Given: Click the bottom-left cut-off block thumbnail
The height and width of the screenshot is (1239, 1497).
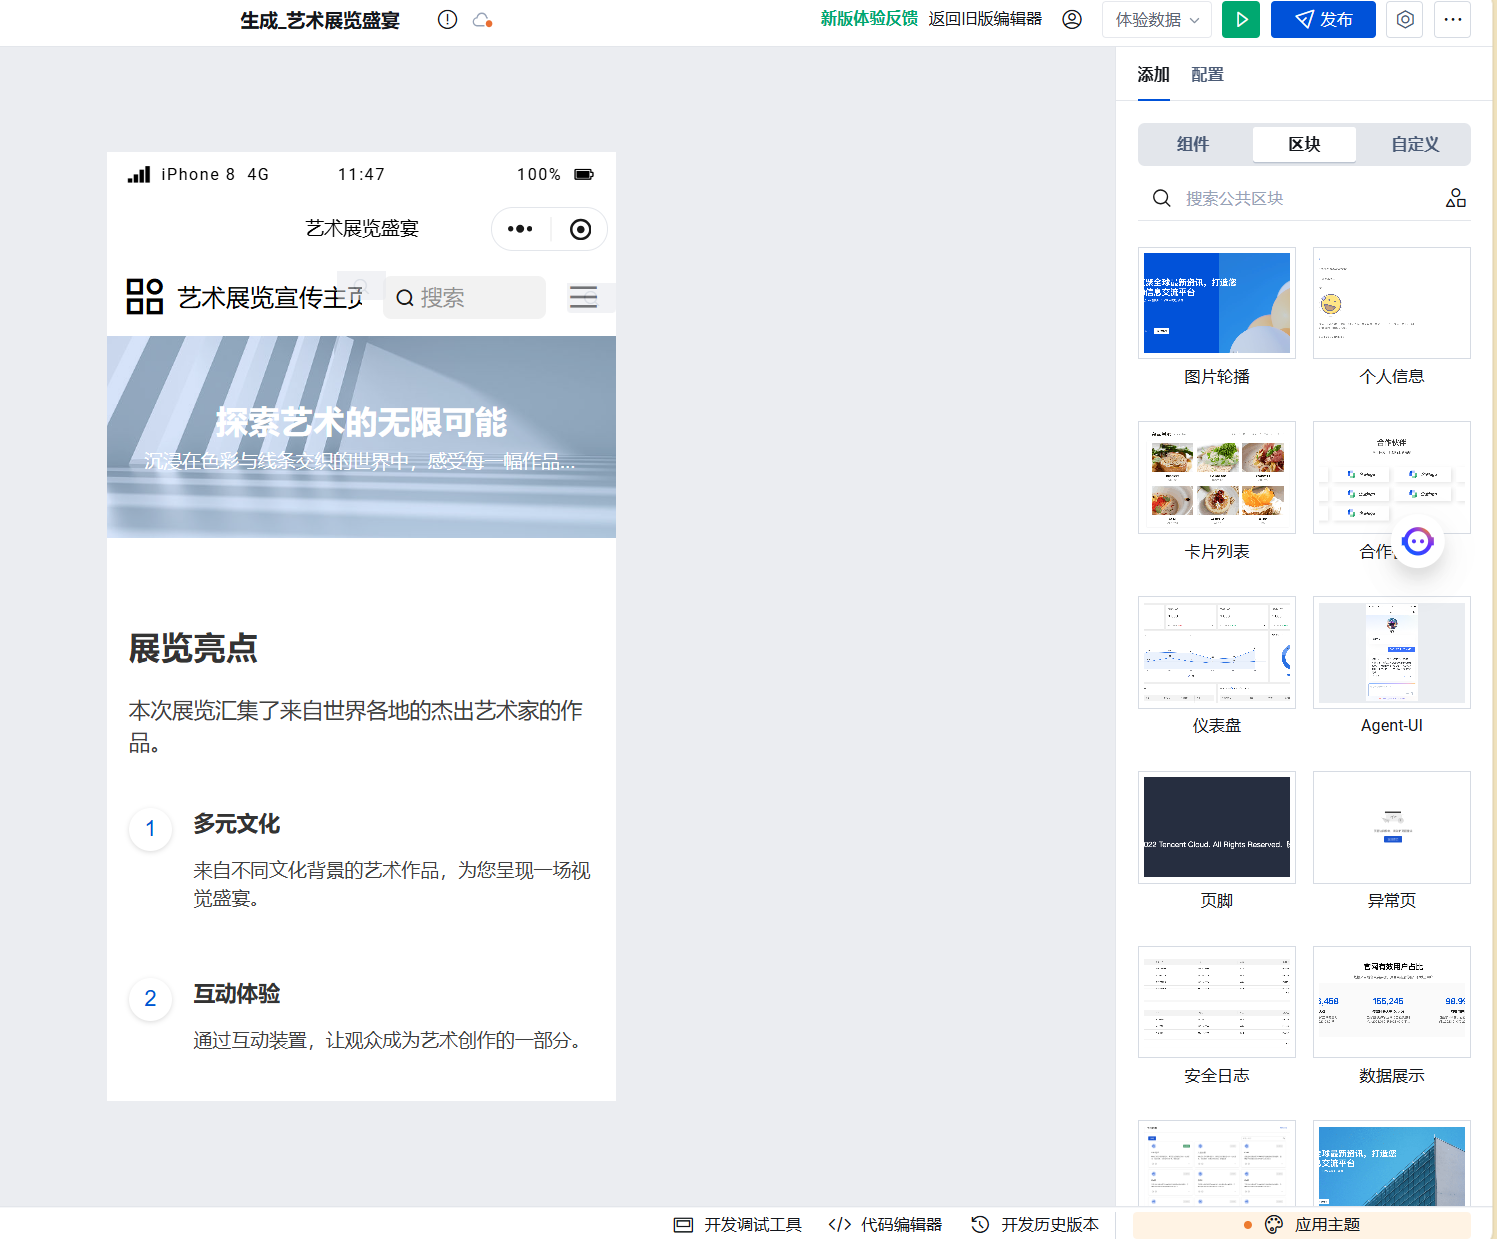Looking at the screenshot, I should [x=1217, y=1163].
